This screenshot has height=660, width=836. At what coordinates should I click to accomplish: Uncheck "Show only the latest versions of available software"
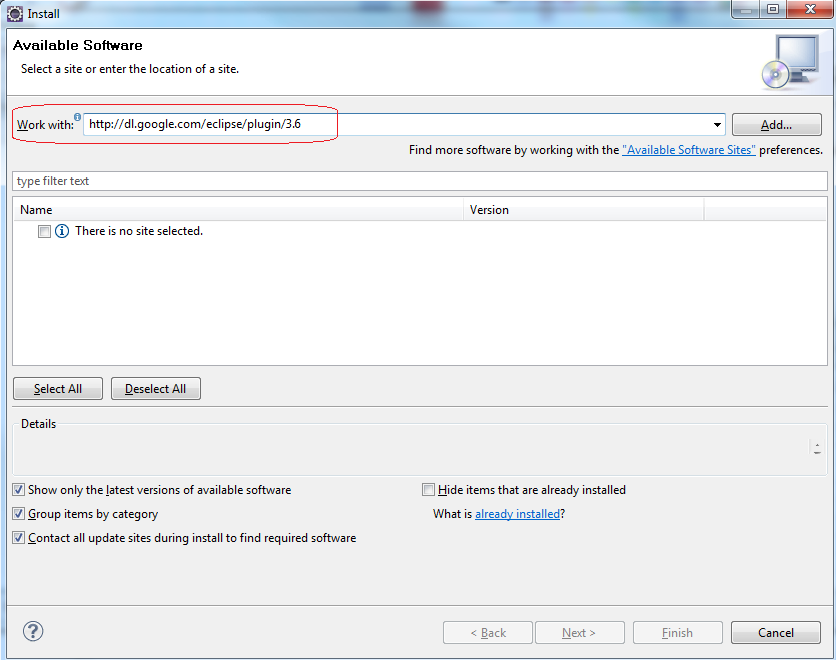[18, 490]
